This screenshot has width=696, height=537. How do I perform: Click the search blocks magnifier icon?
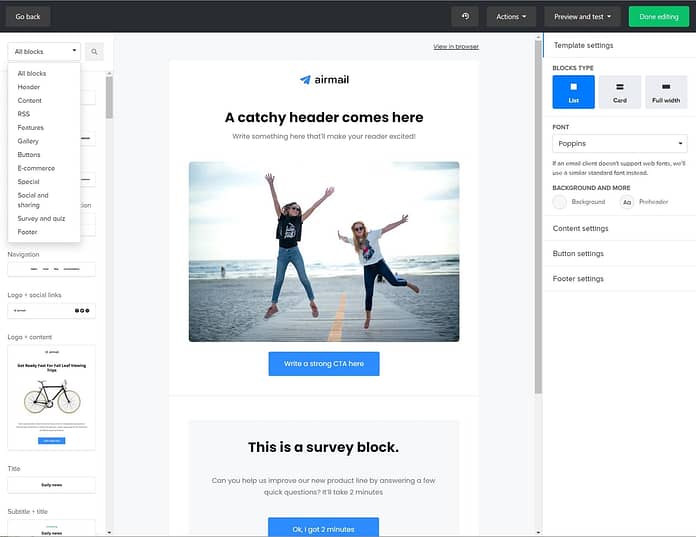pyautogui.click(x=94, y=51)
